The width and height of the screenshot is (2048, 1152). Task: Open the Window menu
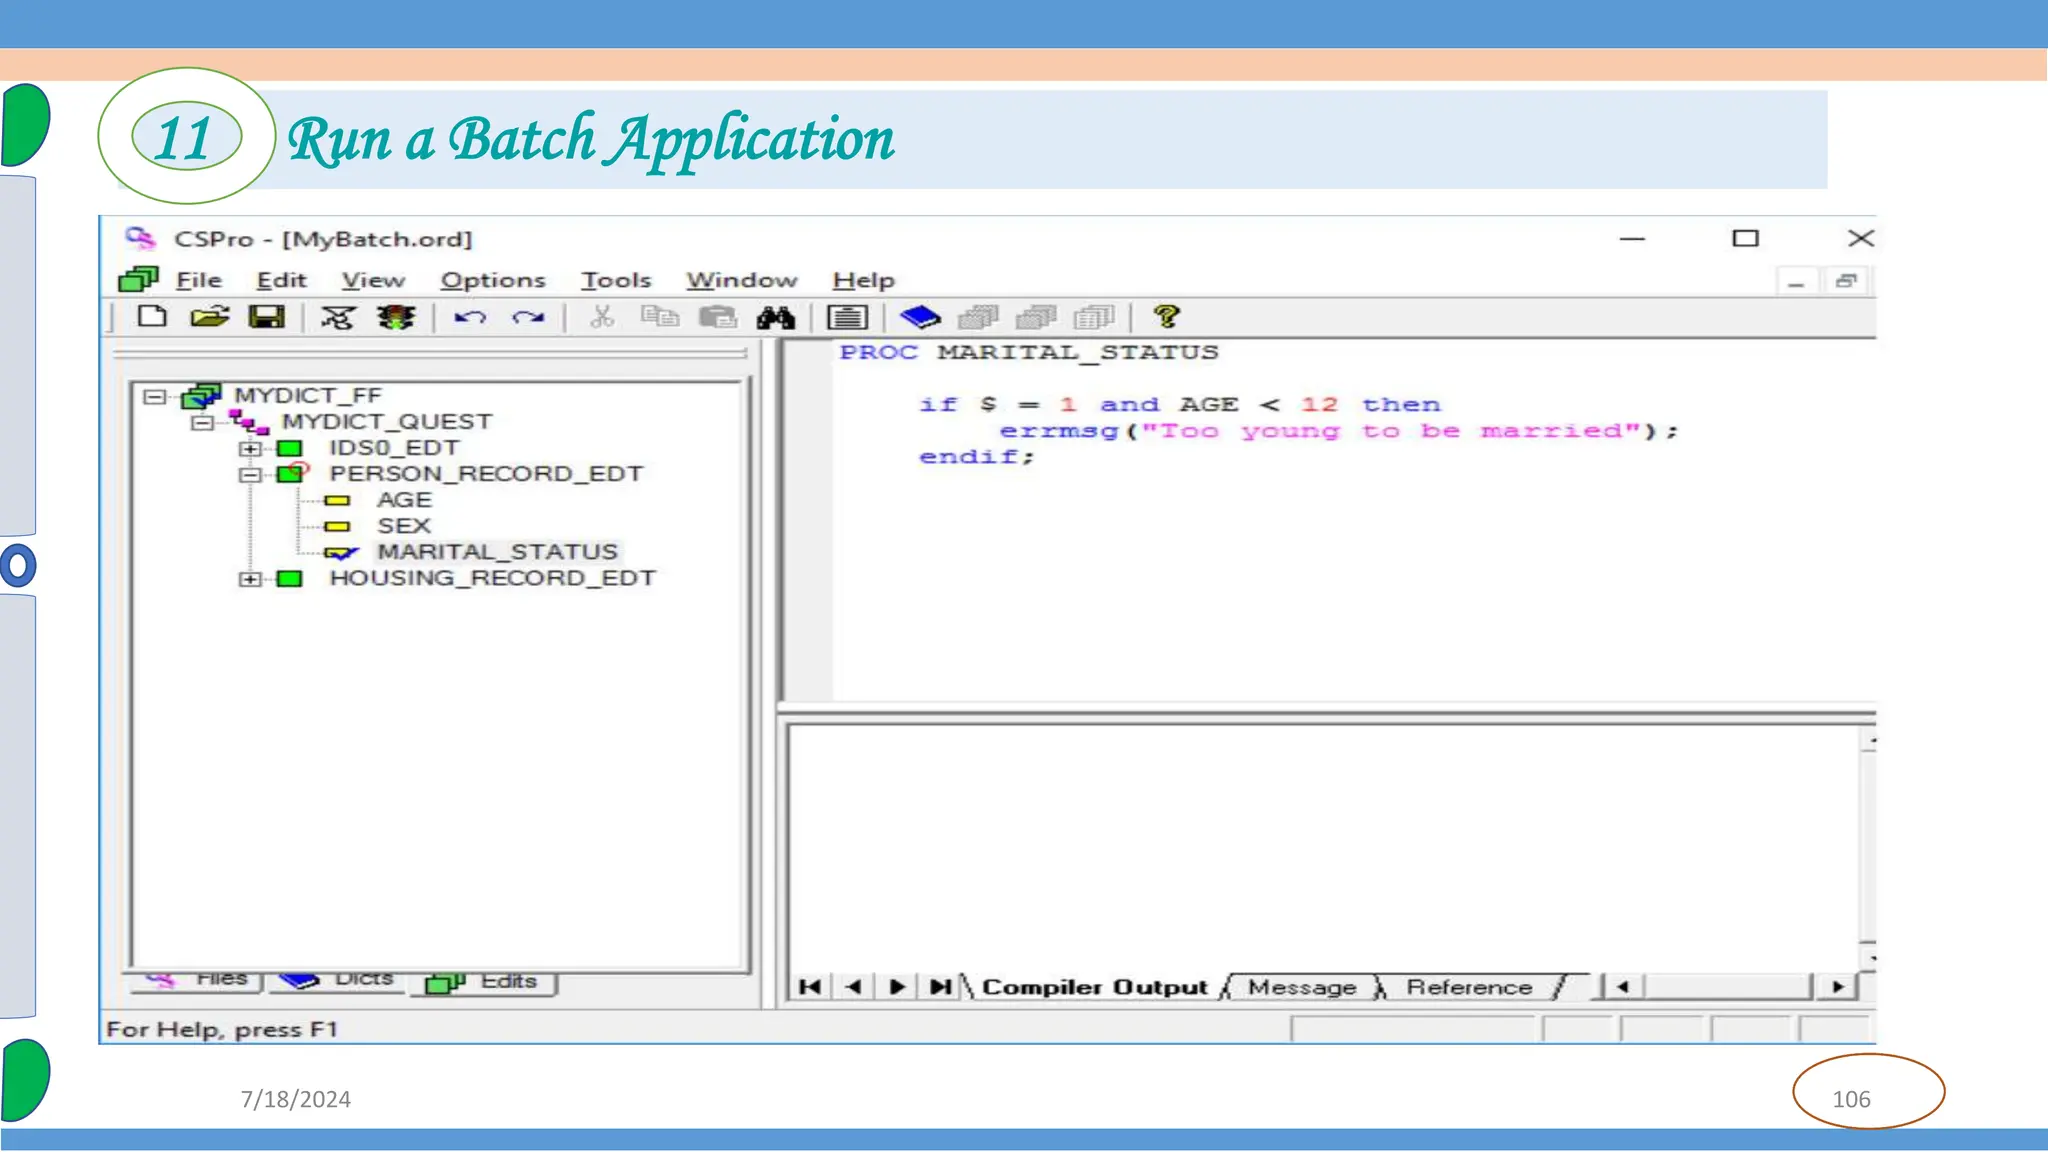tap(741, 281)
